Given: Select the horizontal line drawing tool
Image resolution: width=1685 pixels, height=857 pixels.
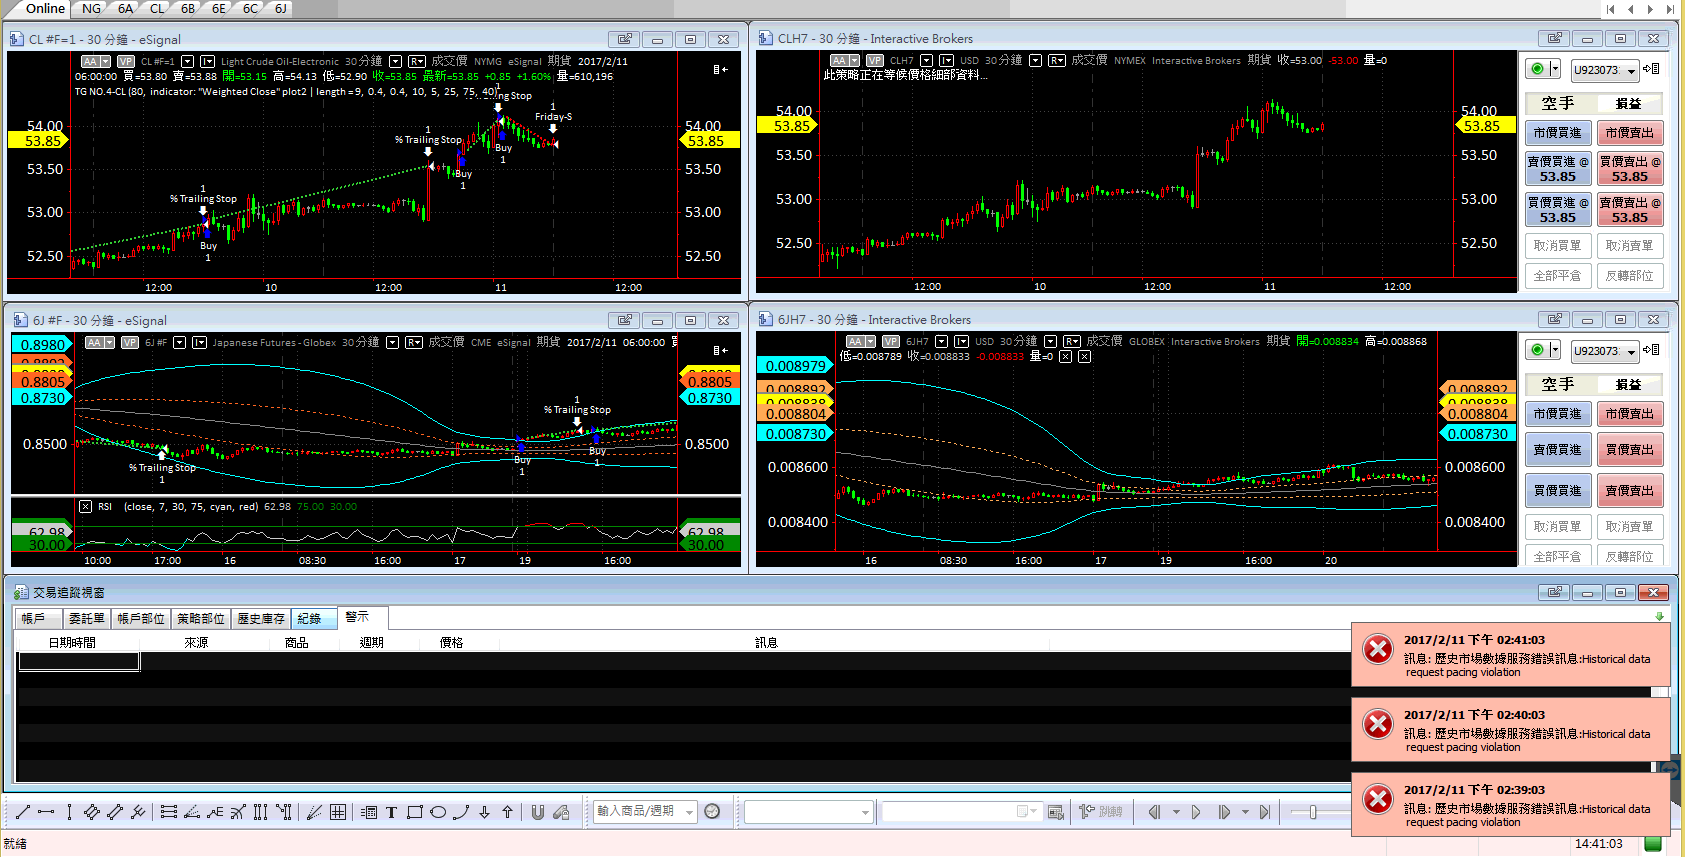Looking at the screenshot, I should (x=46, y=812).
